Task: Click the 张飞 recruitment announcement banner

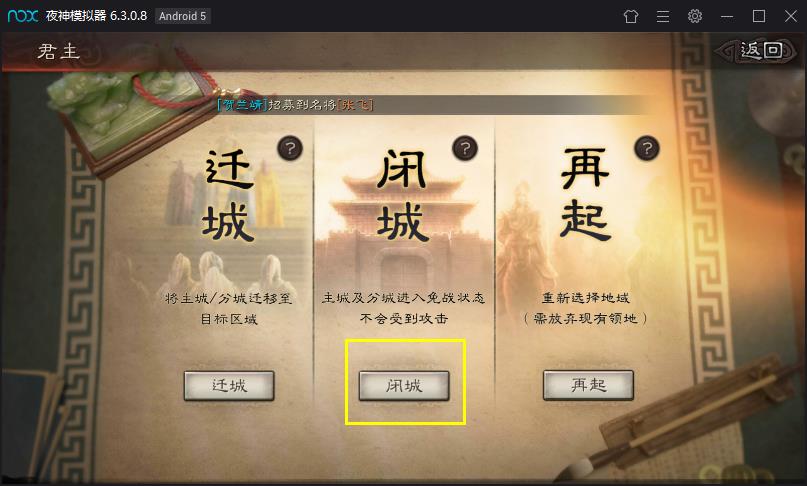Action: tap(296, 105)
